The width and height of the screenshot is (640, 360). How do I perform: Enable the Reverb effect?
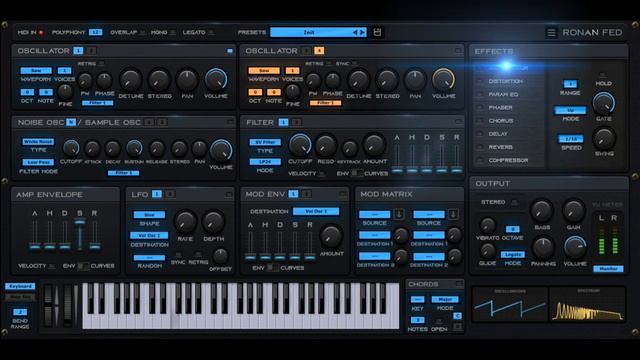(480, 147)
